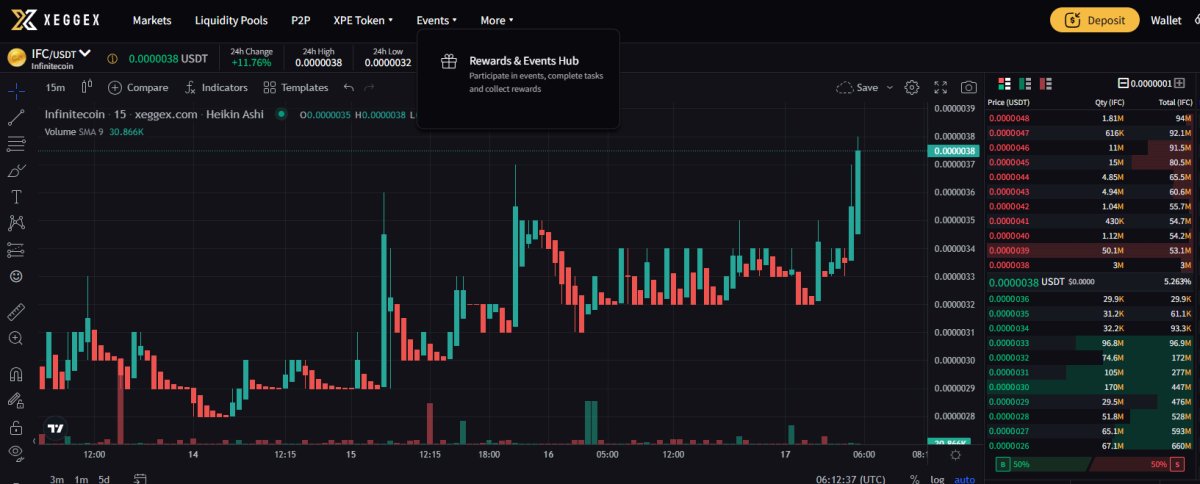
Task: Open the chart patterns tool
Action: (x=15, y=223)
